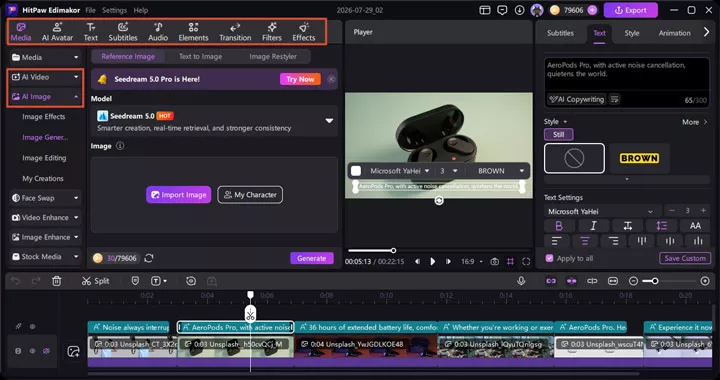720x380 pixels.
Task: Toggle AA uppercase text option
Action: (x=695, y=226)
